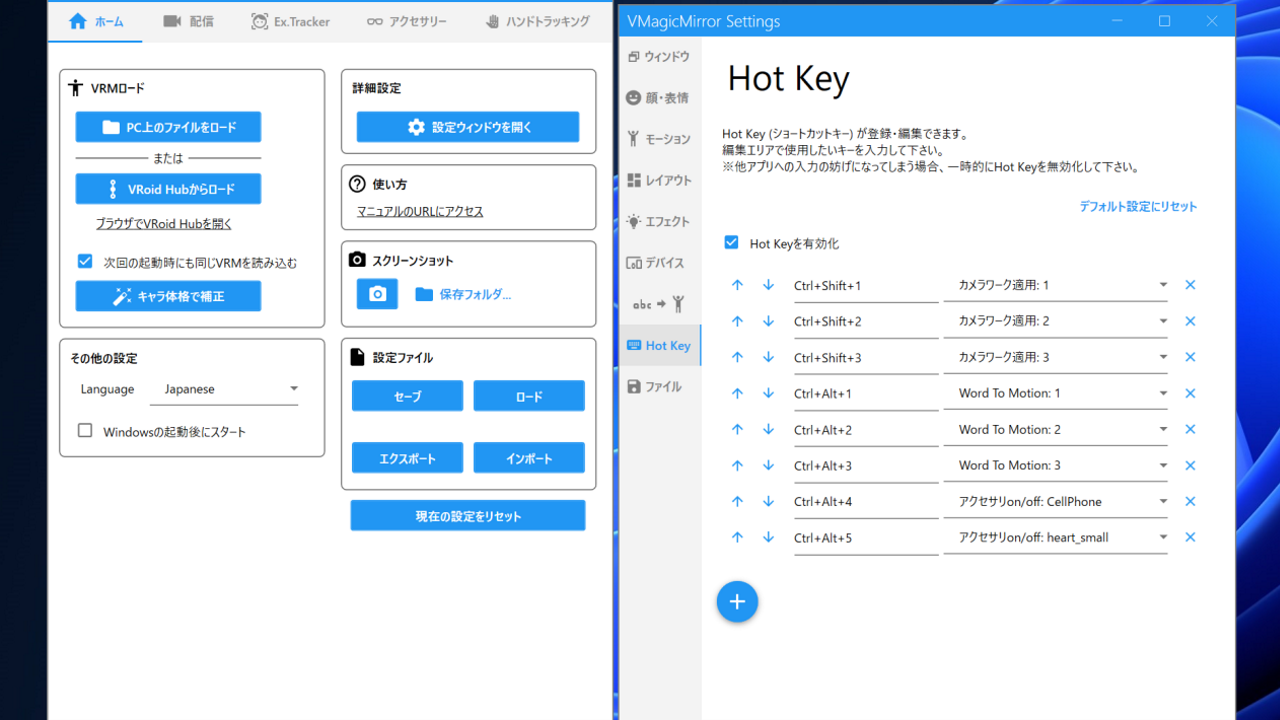
Task: Enable Windowsの起動後にスタート checkbox
Action: click(x=85, y=431)
